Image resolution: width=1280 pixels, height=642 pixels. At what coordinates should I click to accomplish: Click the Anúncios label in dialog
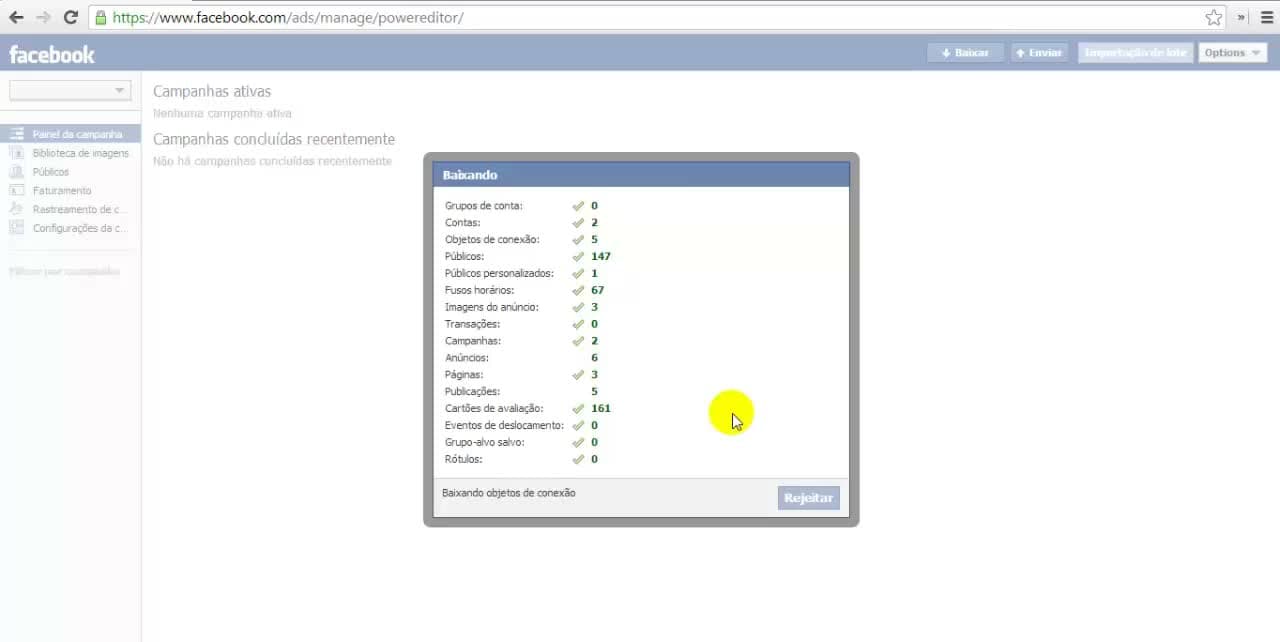click(x=467, y=358)
